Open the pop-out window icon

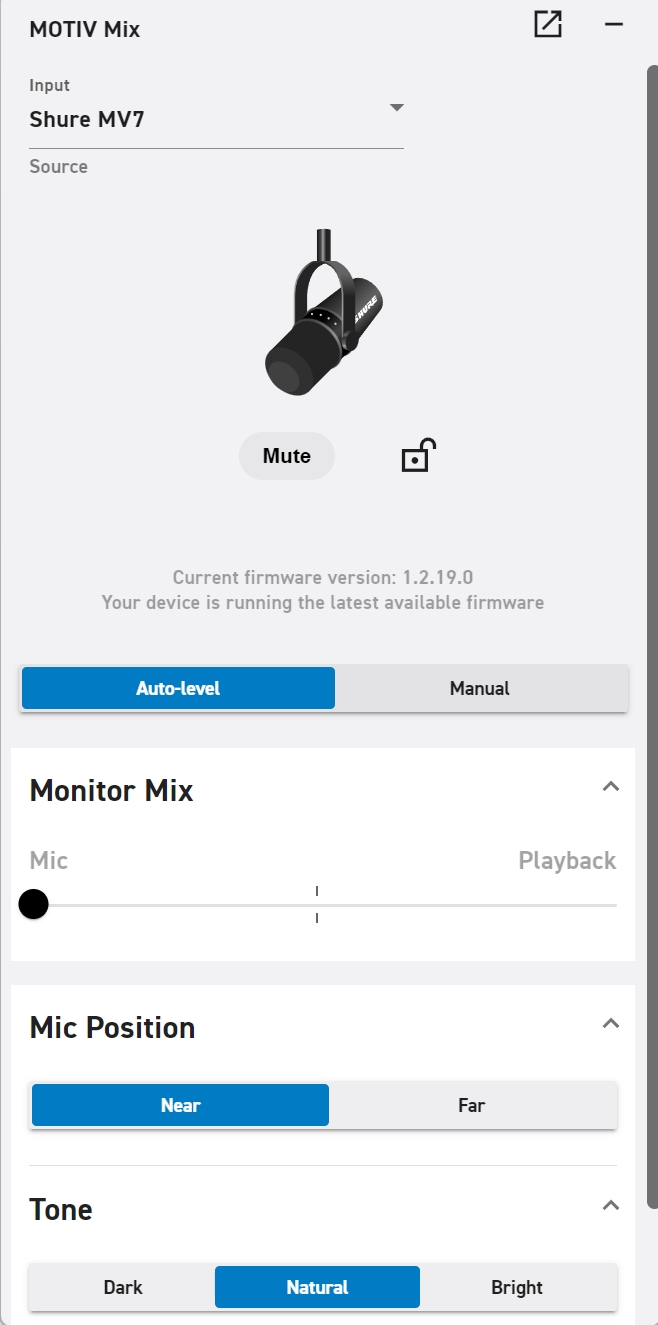tap(548, 25)
